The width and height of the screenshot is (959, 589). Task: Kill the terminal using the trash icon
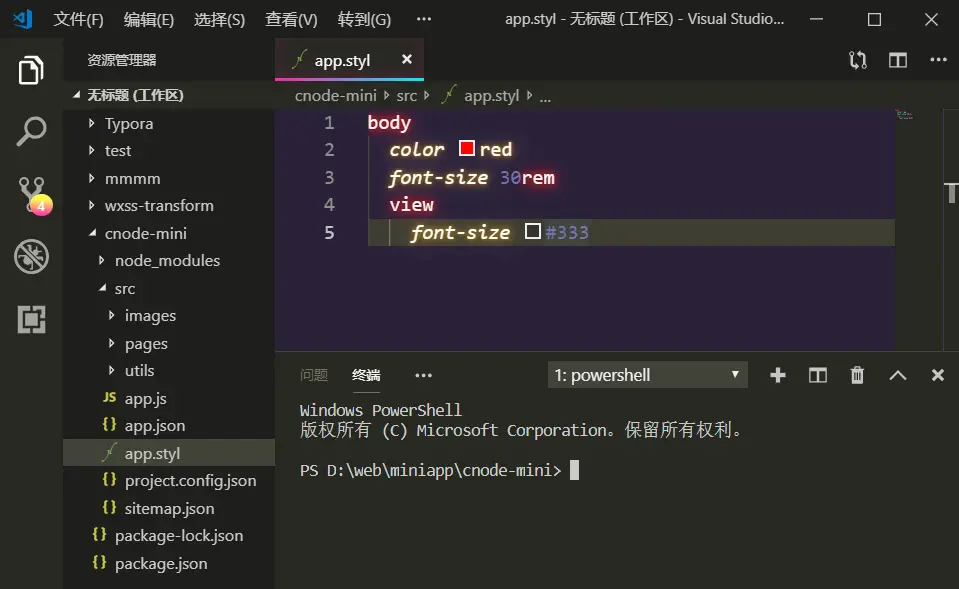pos(857,374)
